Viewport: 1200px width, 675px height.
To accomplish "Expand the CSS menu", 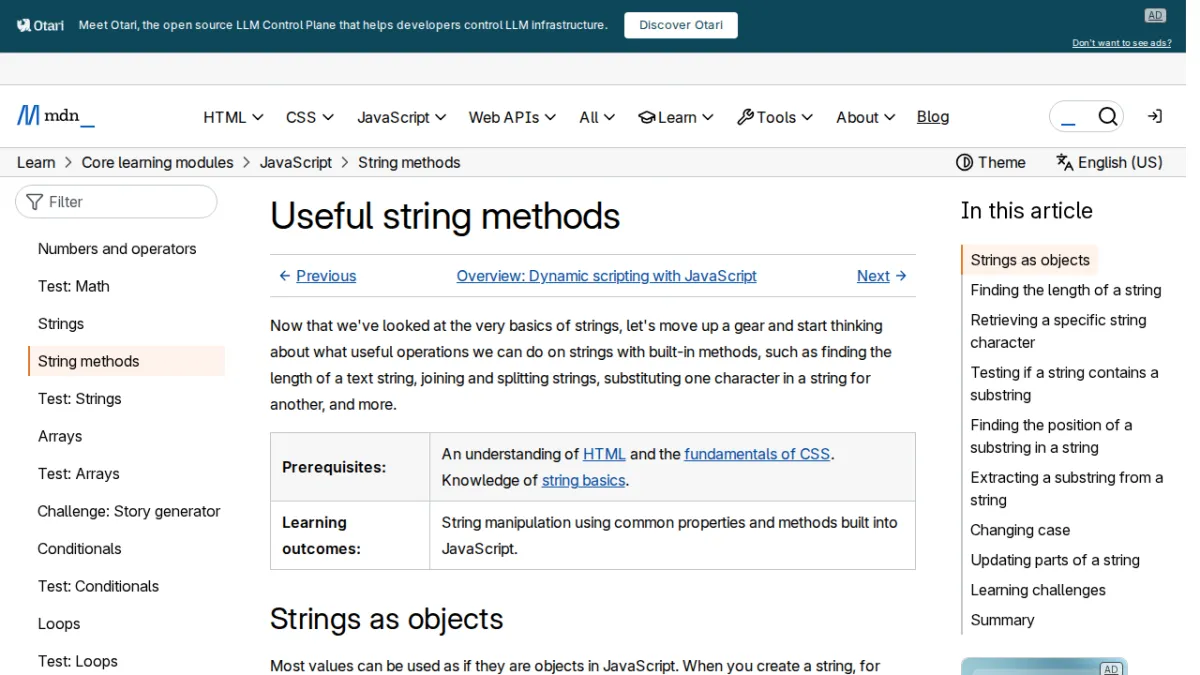I will click(x=310, y=117).
